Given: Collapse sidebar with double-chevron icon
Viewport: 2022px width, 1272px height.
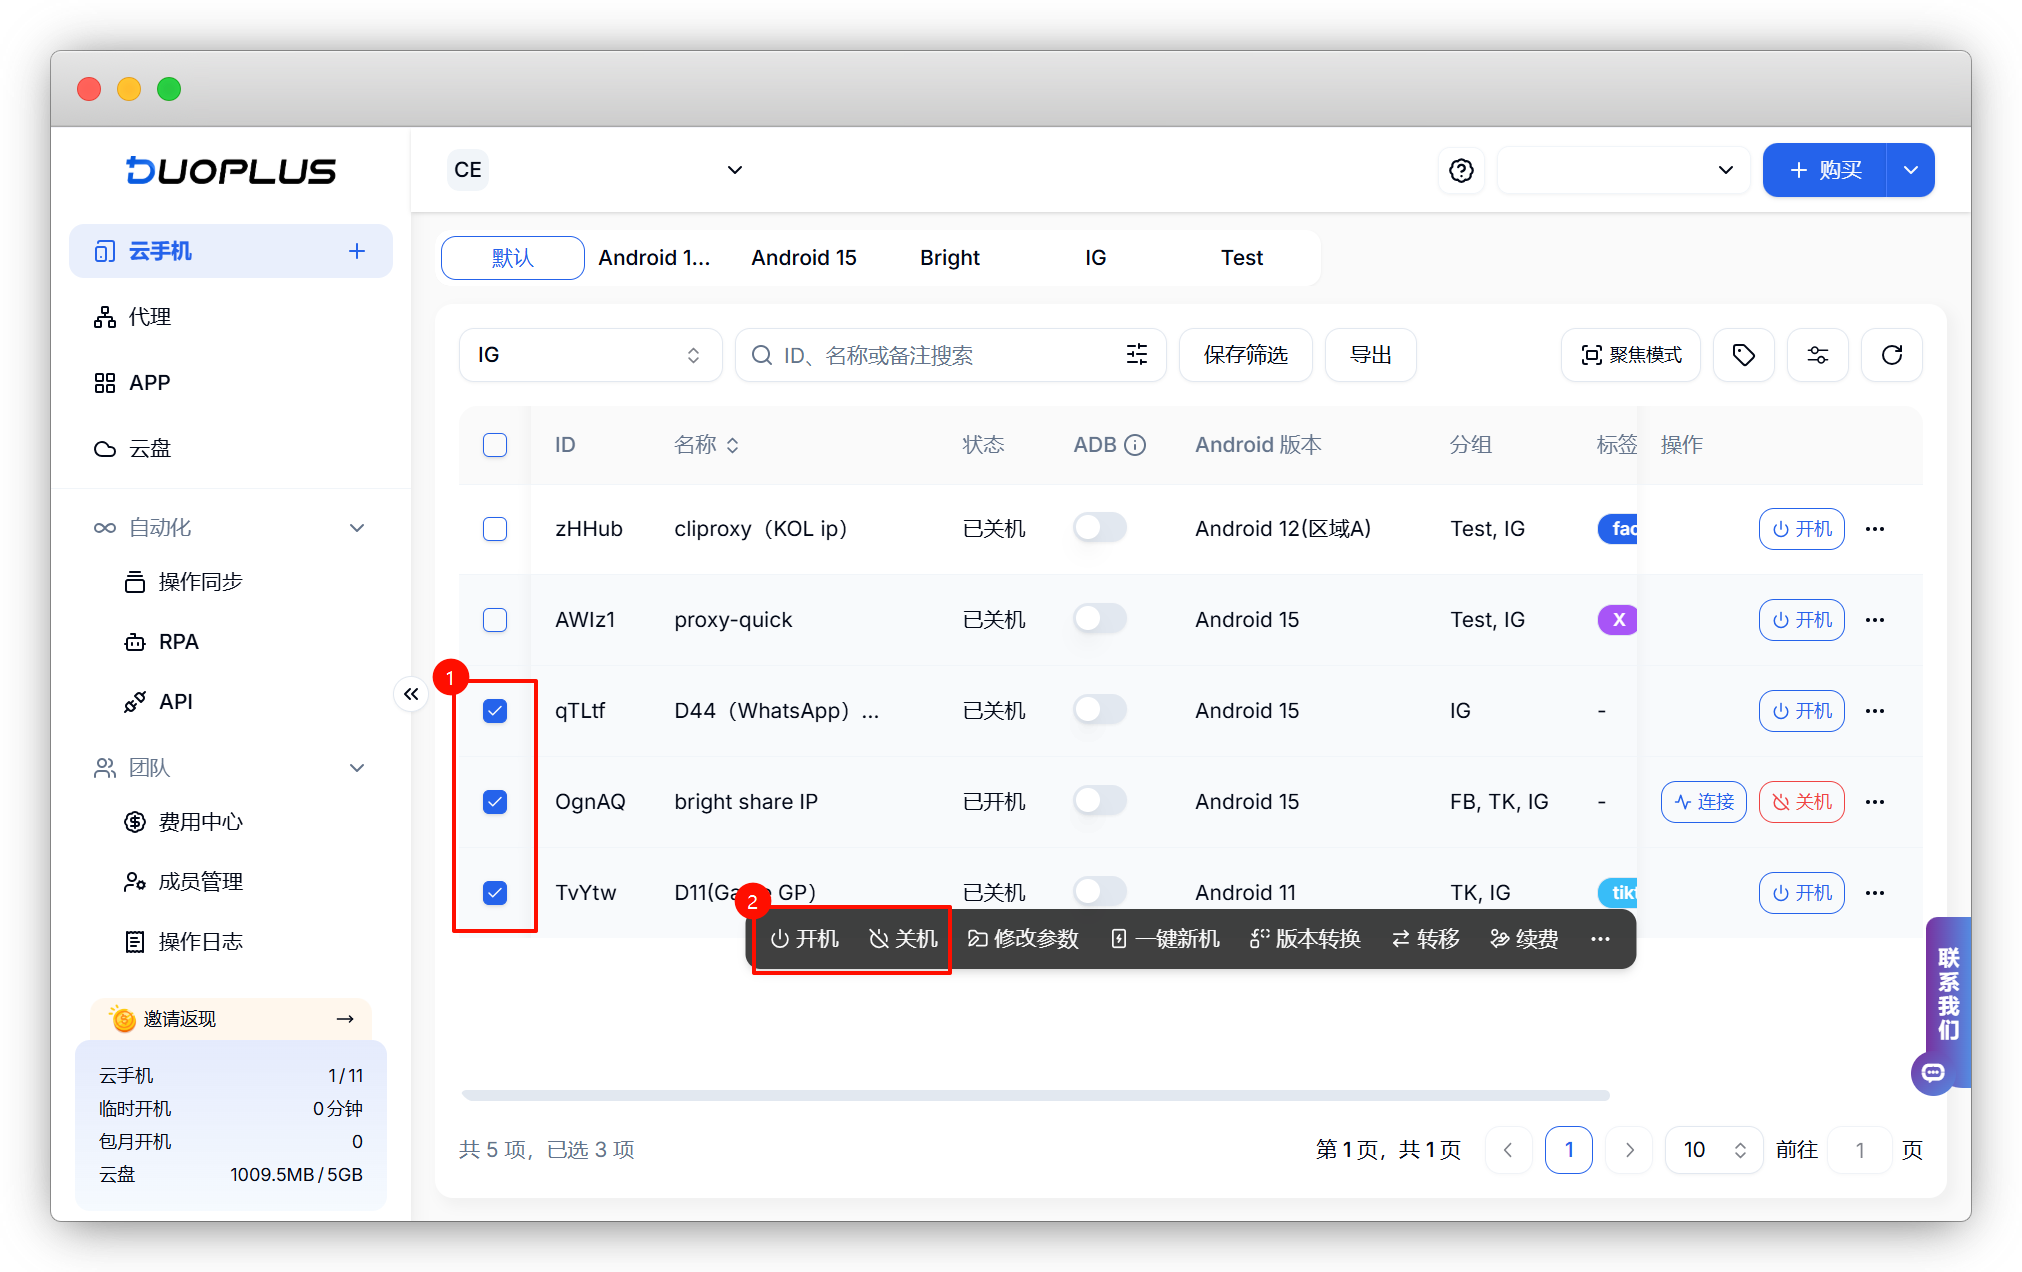Looking at the screenshot, I should tap(411, 694).
